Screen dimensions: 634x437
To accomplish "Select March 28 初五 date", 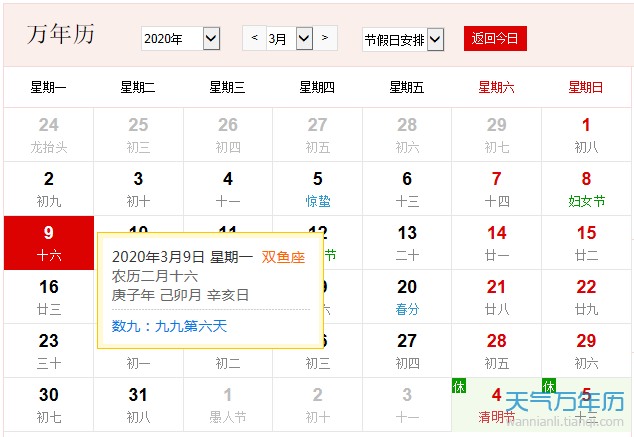I will (x=497, y=351).
